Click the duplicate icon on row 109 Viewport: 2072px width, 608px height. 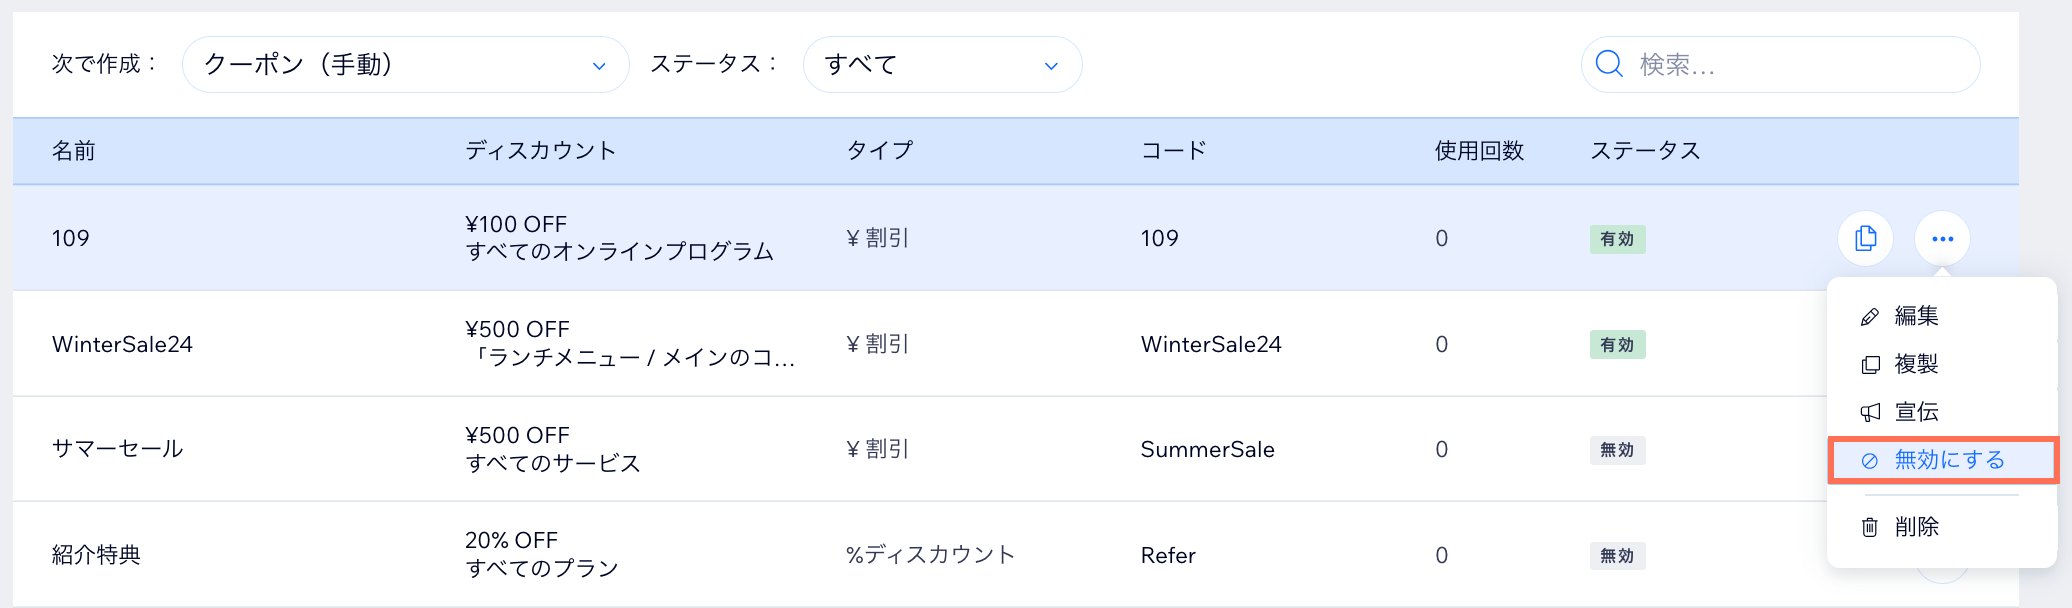(x=1864, y=238)
